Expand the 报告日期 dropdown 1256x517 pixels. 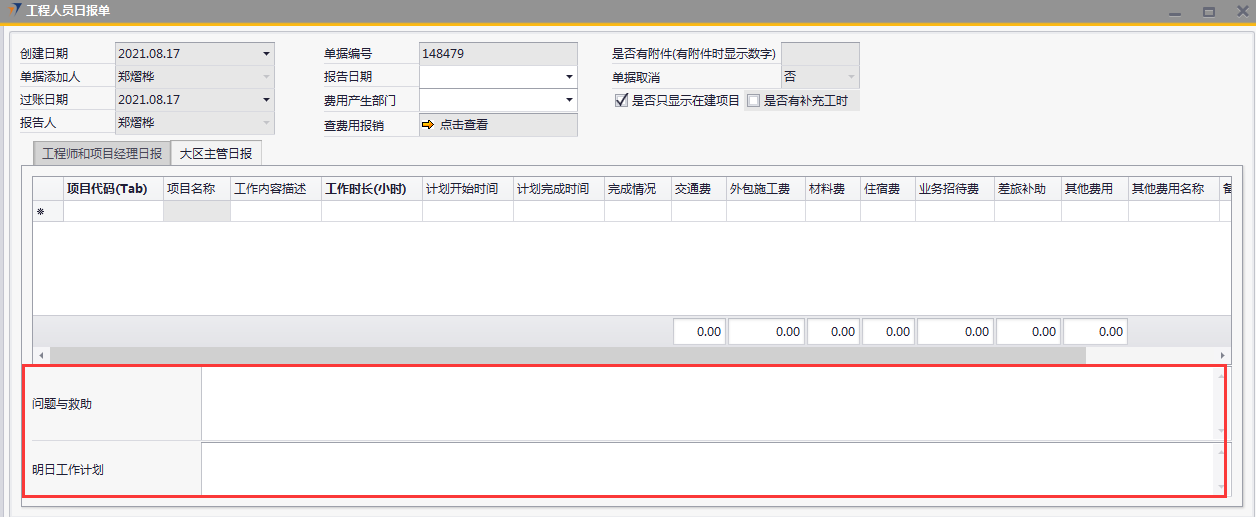point(569,77)
